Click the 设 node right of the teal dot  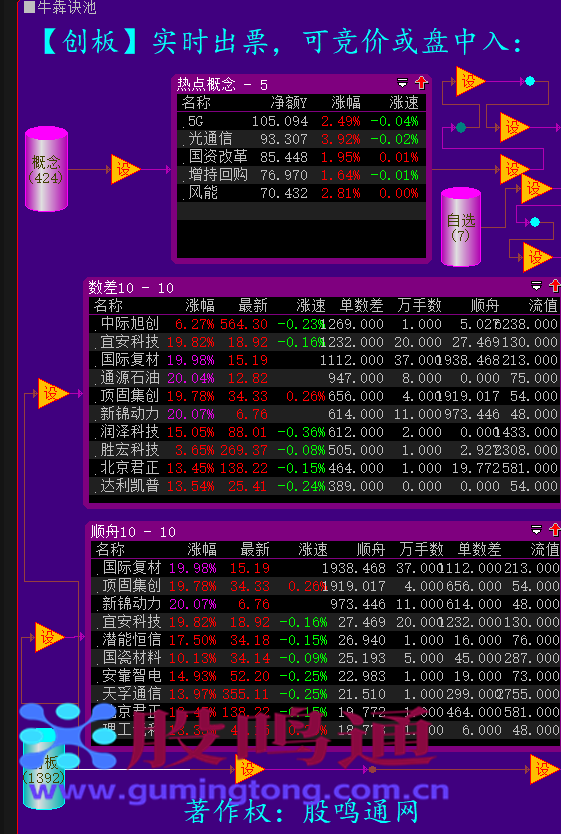point(514,127)
